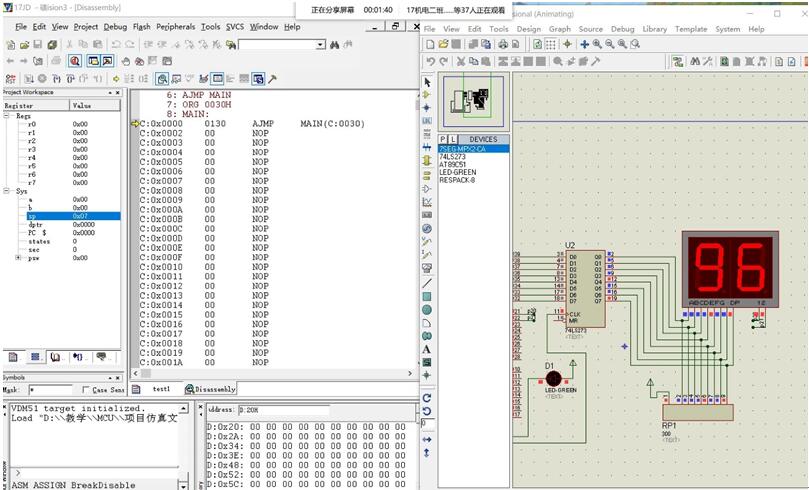Click the P pick devices button
This screenshot has height=490, width=809.
tap(443, 139)
